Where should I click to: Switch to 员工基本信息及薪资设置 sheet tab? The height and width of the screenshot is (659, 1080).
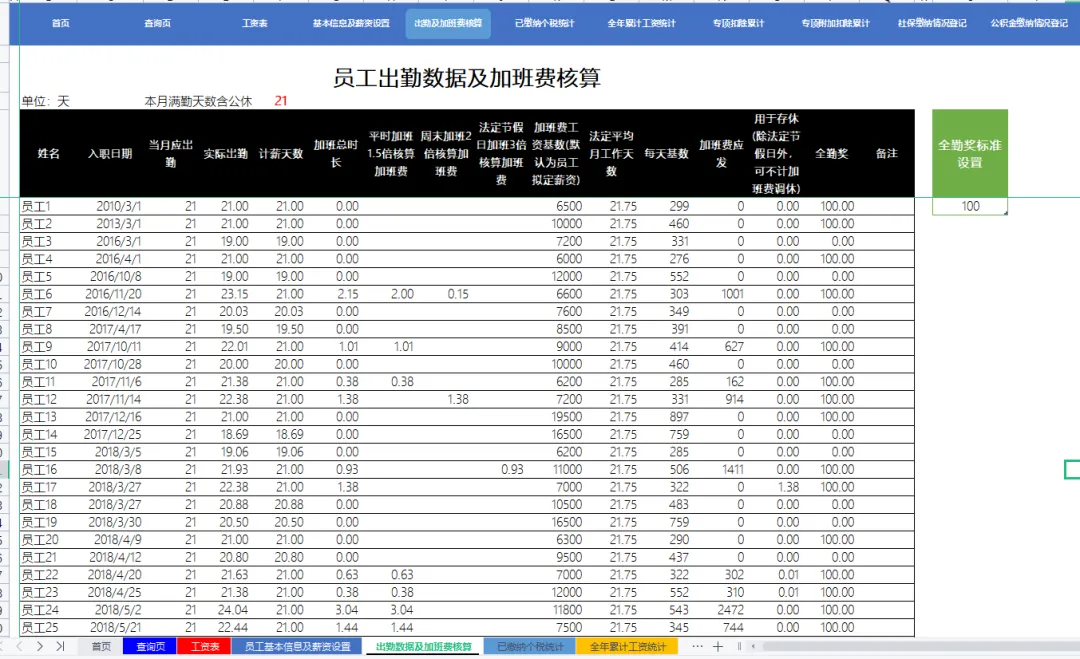pyautogui.click(x=298, y=647)
